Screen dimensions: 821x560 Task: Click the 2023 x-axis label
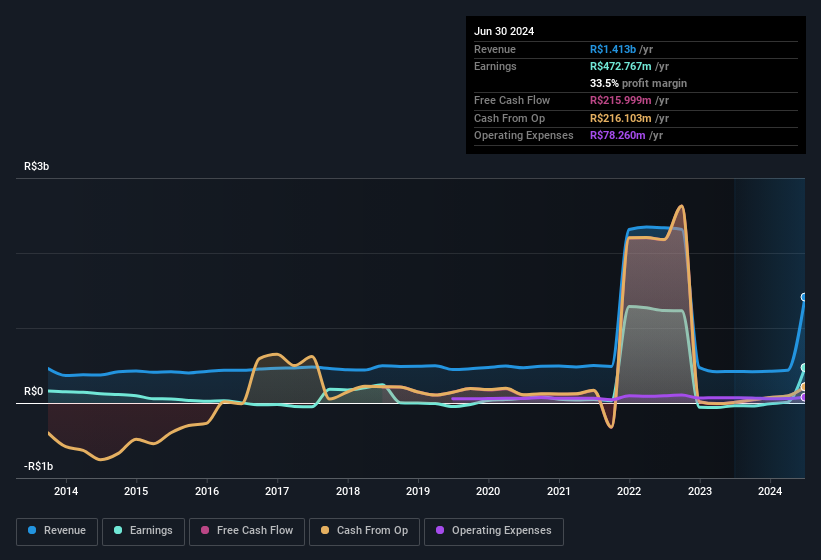(x=700, y=491)
